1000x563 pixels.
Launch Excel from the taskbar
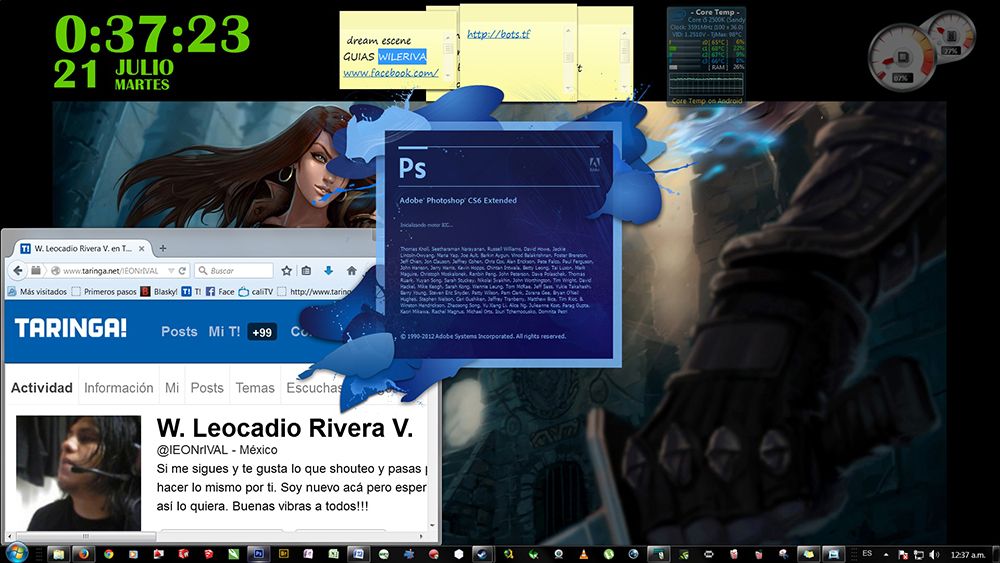click(333, 554)
